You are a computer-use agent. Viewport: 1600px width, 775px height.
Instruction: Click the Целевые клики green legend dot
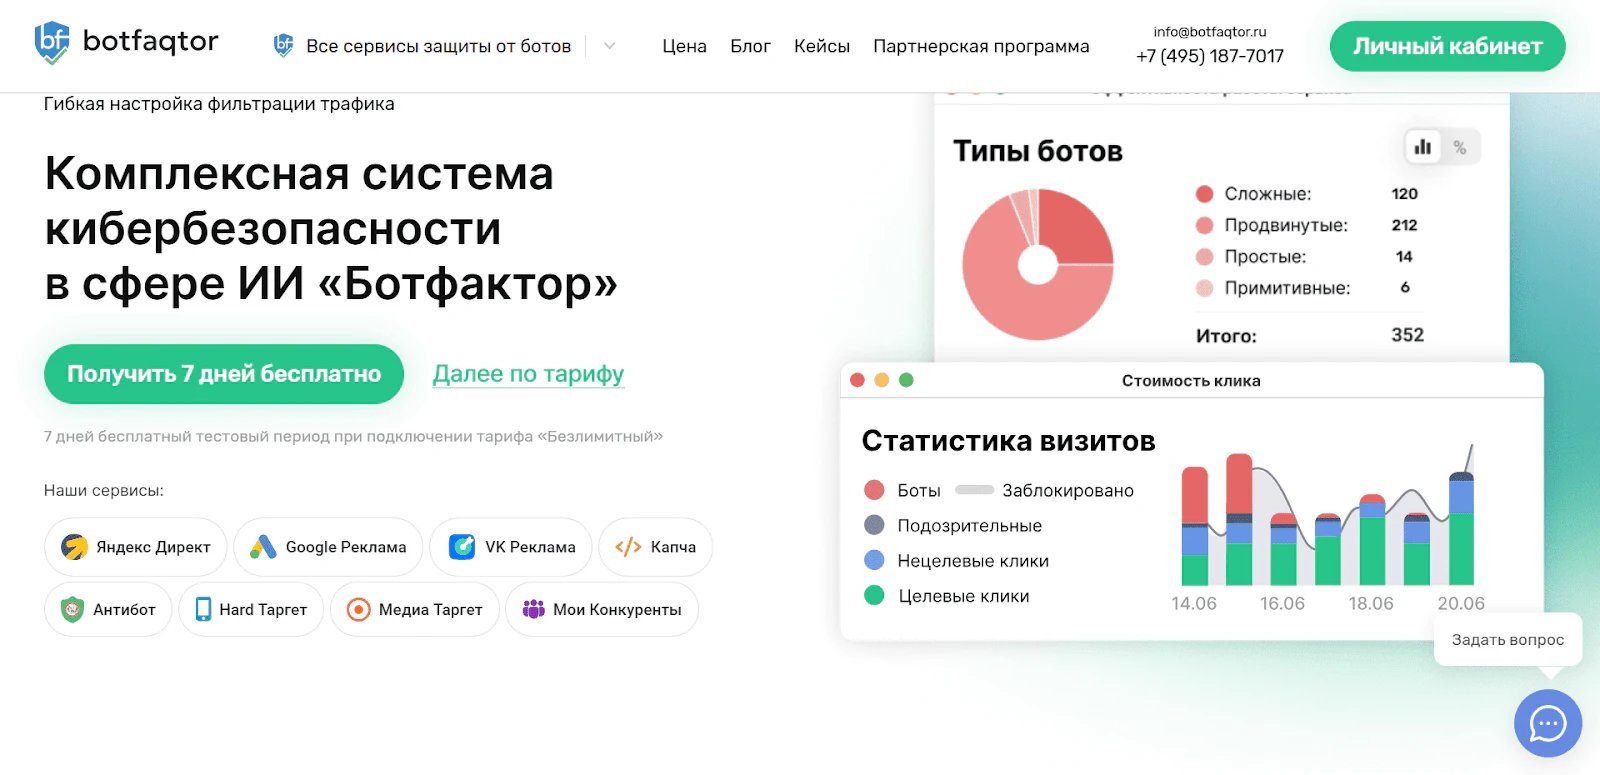click(x=874, y=595)
